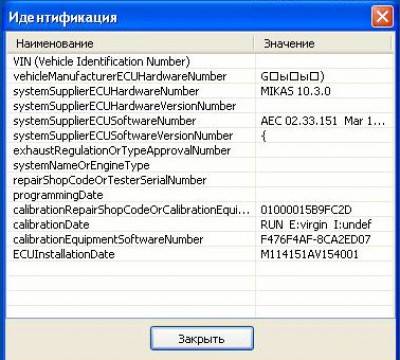Select the systemSupplierECUSoftwareNumber row
The width and height of the screenshot is (400, 360).
200,121
